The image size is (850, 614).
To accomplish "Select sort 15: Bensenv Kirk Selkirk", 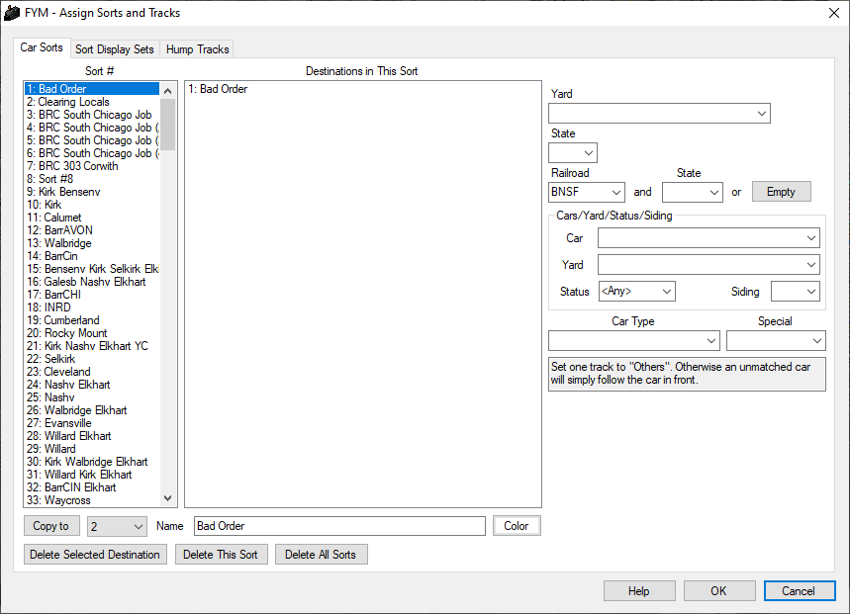I will click(x=92, y=269).
